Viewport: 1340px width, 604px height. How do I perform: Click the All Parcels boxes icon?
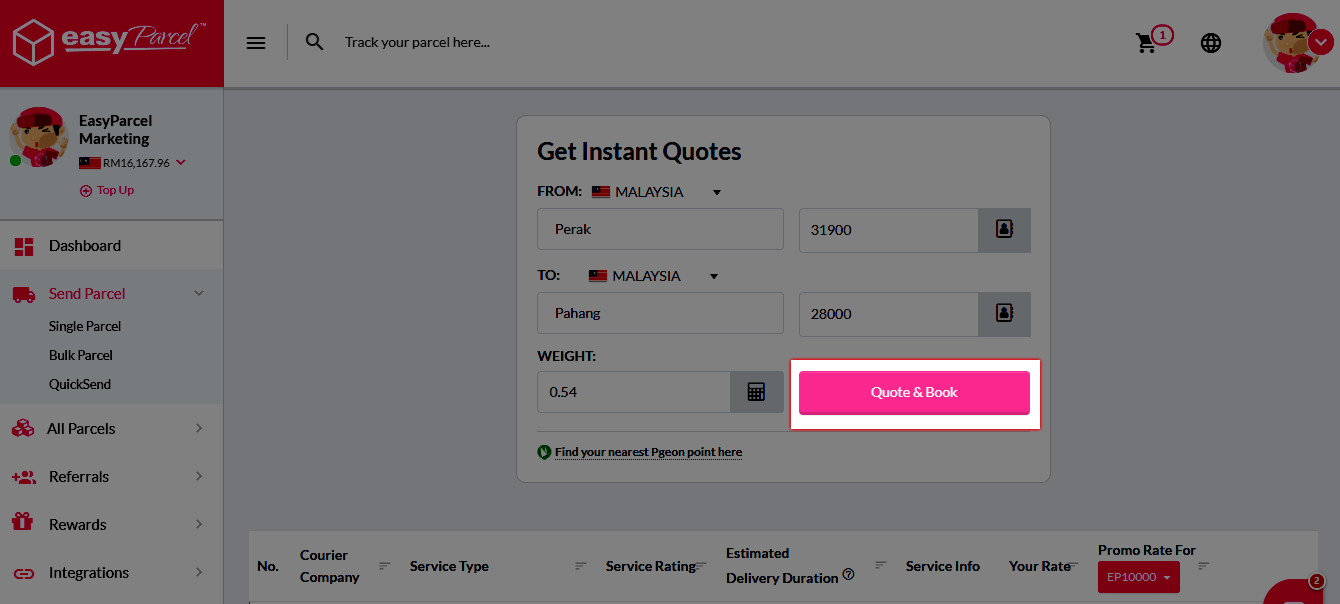23,428
